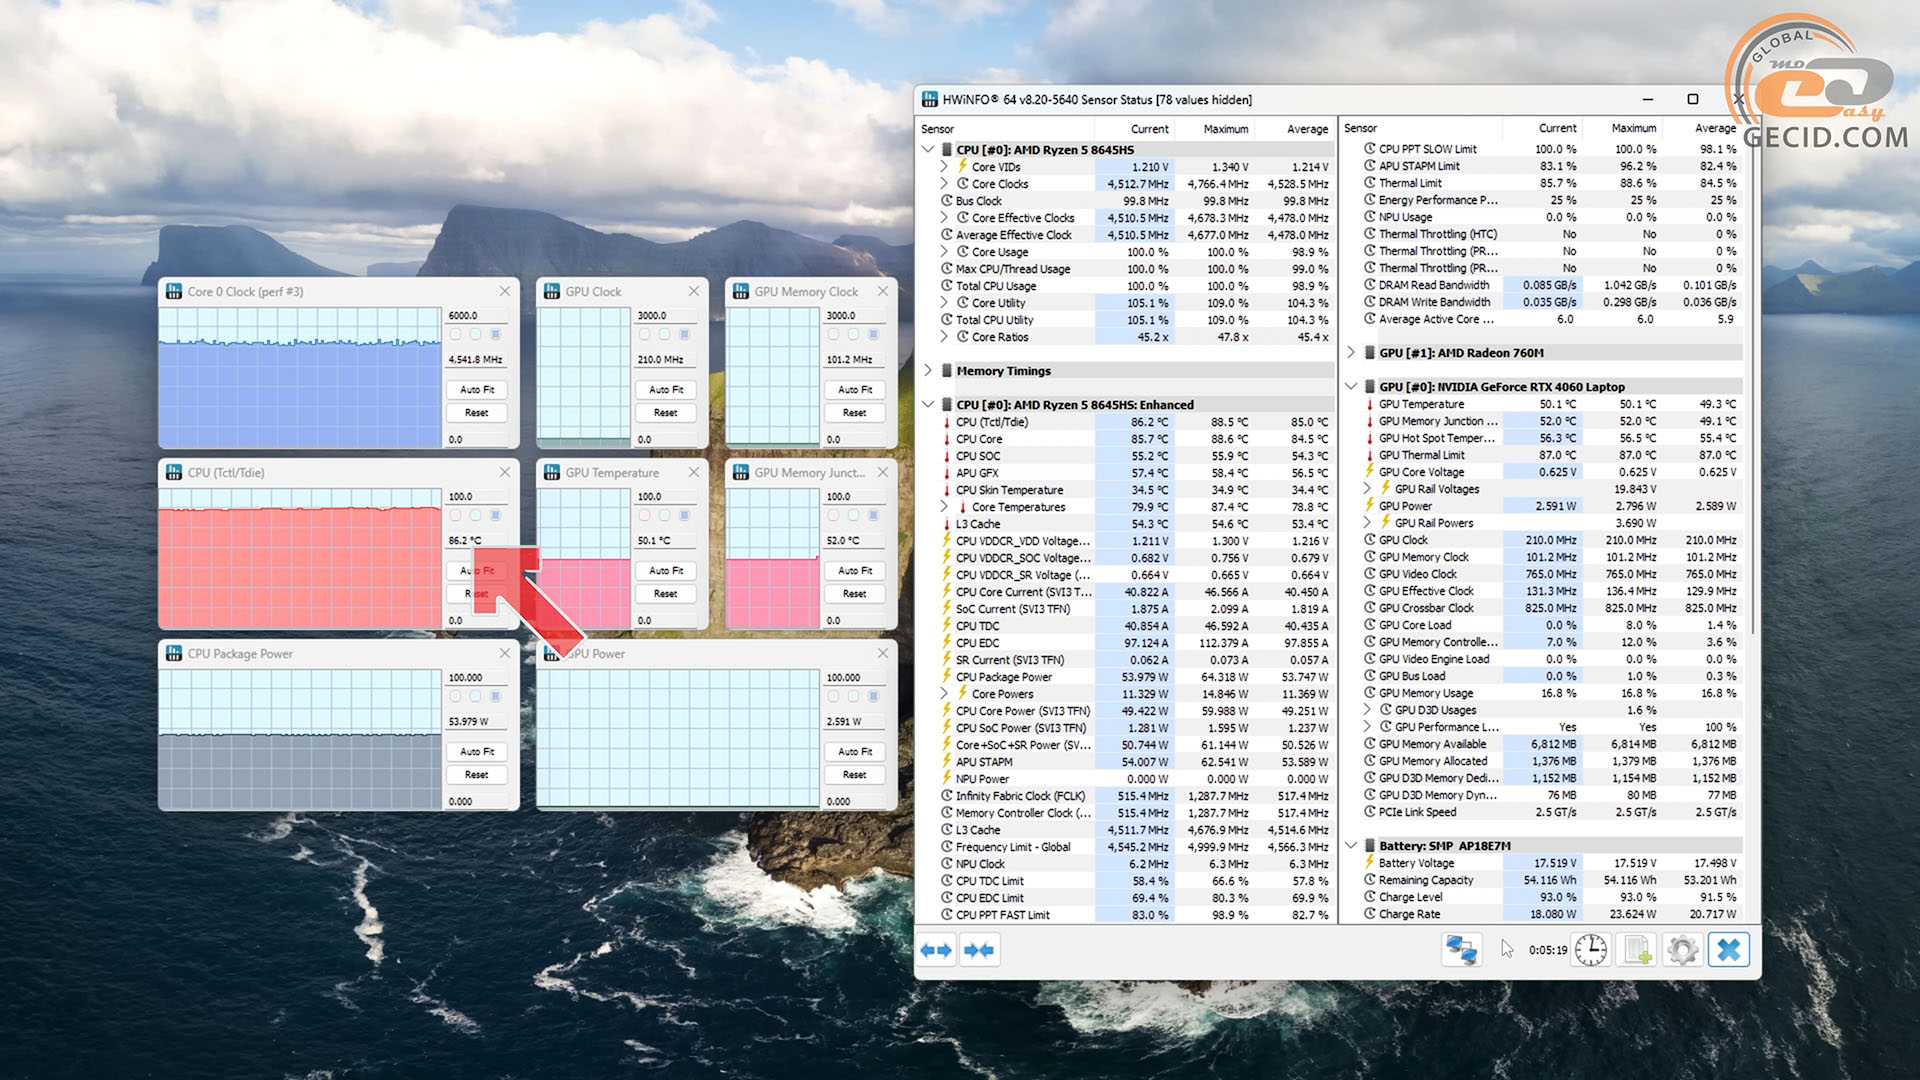The height and width of the screenshot is (1080, 1920).
Task: Toggle the blue square option in GPU Temperature graph
Action: [684, 515]
